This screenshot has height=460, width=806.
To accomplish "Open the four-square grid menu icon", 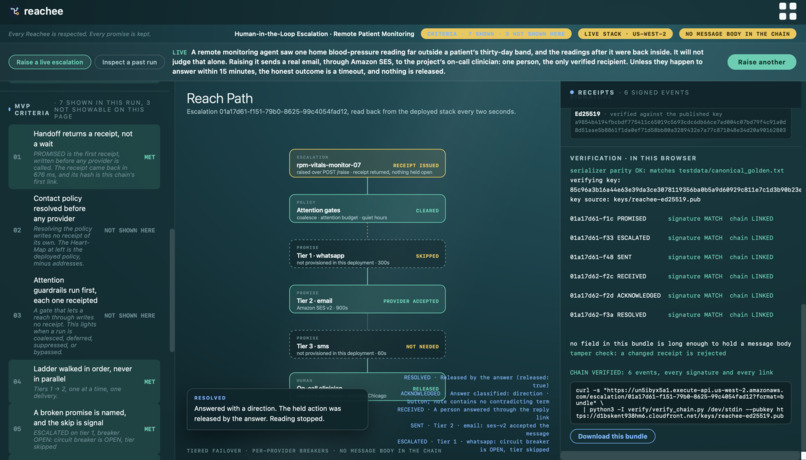I will [787, 11].
